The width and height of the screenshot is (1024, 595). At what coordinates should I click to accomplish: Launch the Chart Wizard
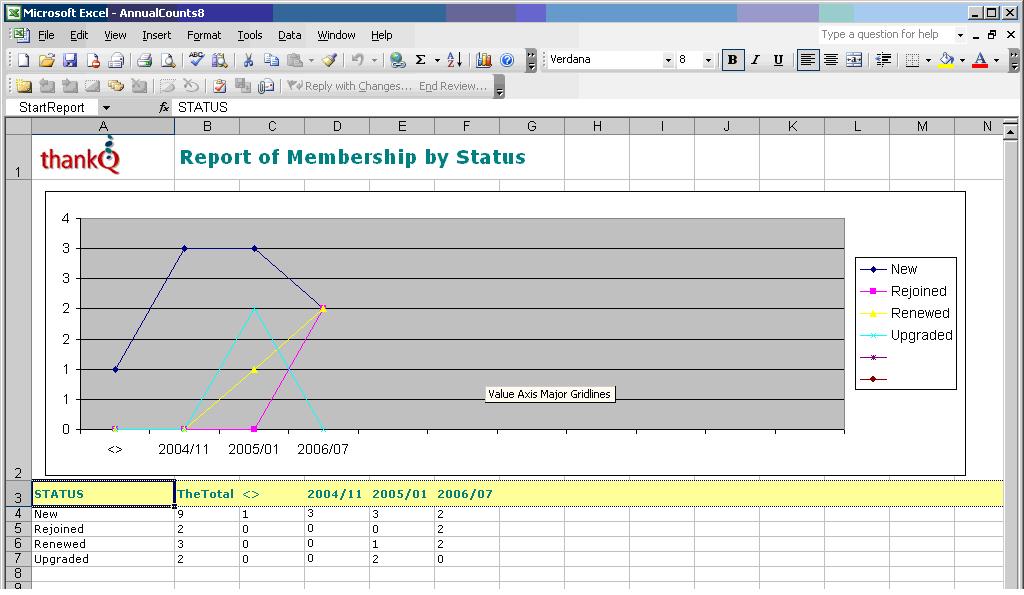[483, 60]
